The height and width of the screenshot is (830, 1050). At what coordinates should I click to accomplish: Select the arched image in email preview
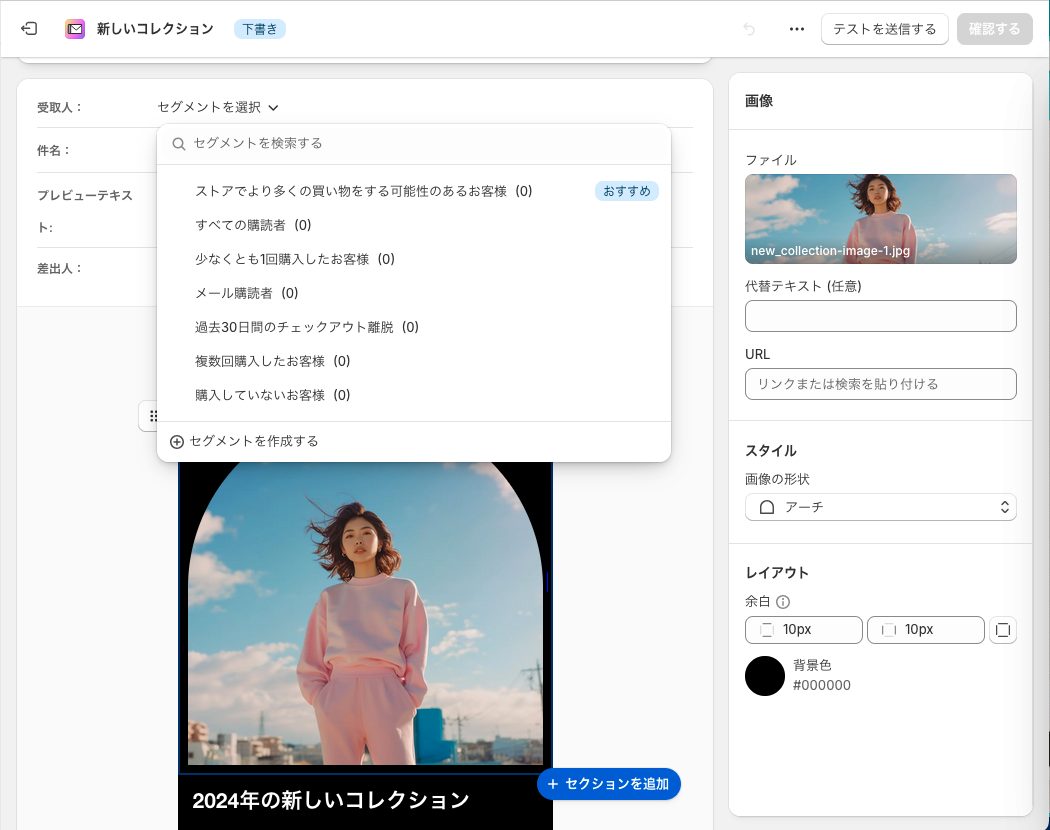[x=365, y=613]
